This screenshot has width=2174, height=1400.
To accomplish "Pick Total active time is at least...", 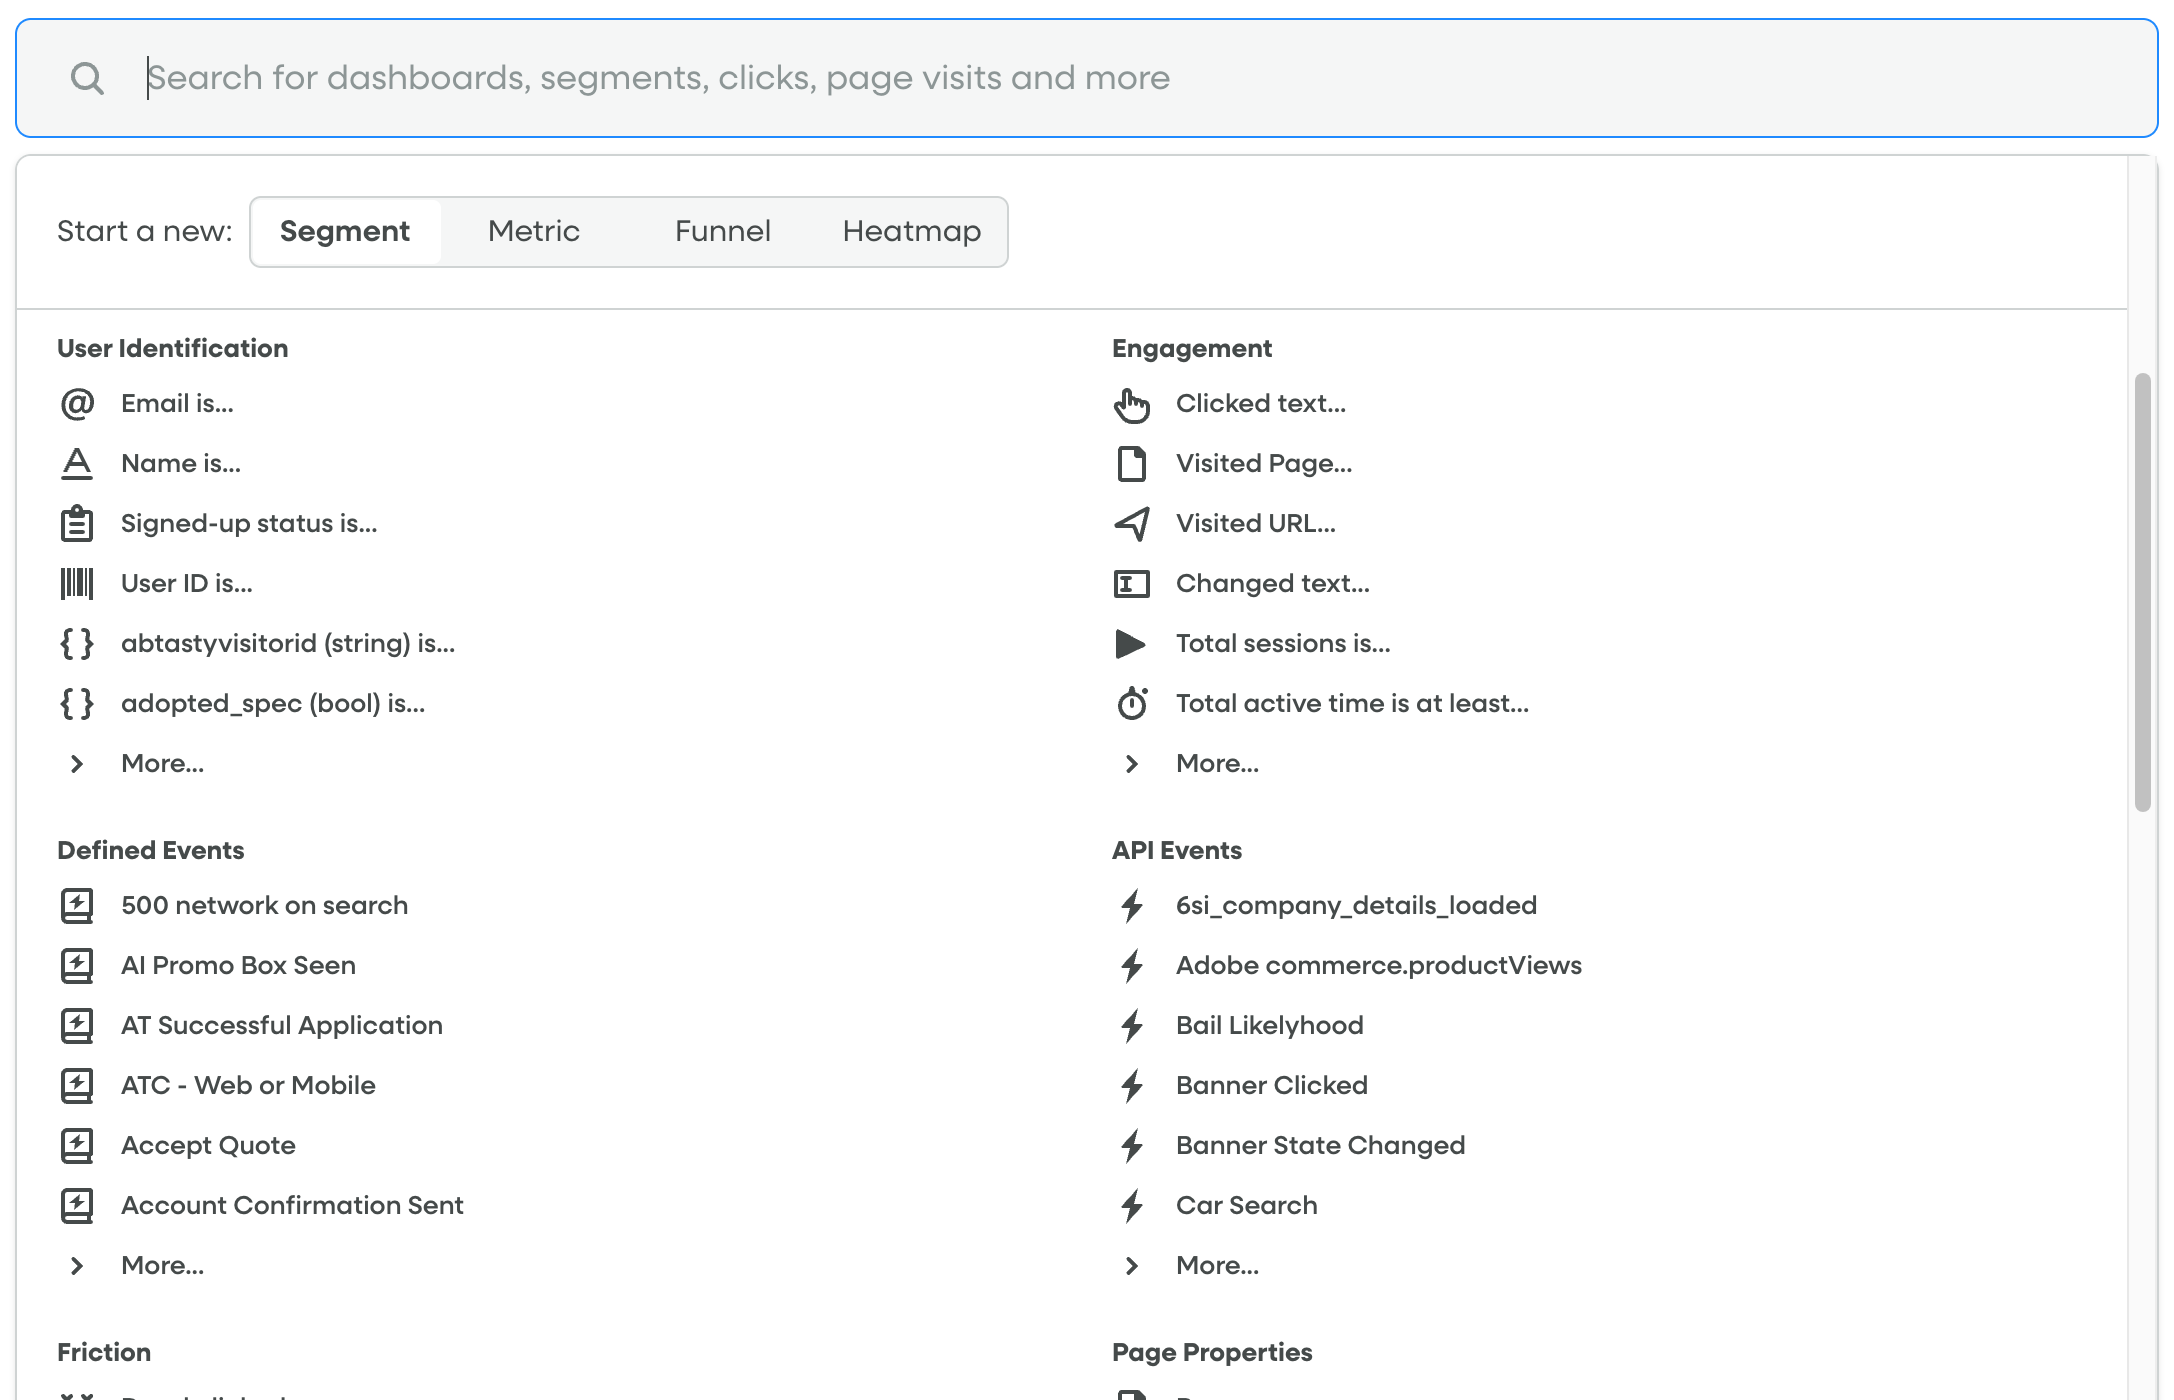I will point(1352,704).
